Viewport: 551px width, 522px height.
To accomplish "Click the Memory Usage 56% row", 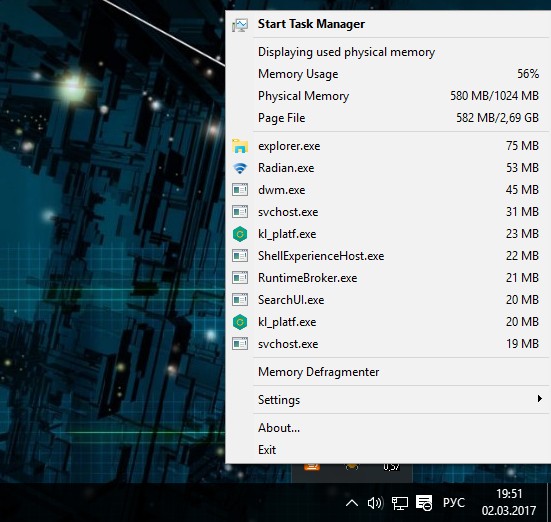I will click(388, 74).
